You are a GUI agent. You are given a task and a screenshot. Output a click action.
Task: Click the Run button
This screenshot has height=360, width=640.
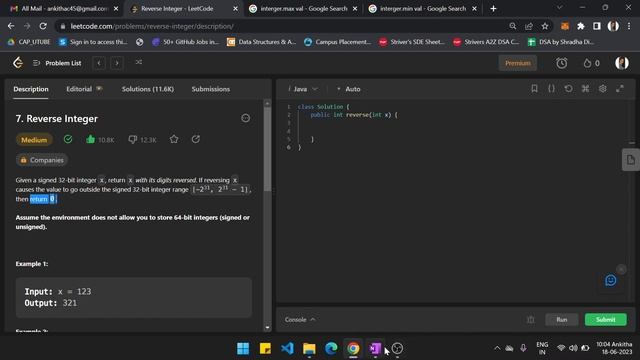point(562,320)
